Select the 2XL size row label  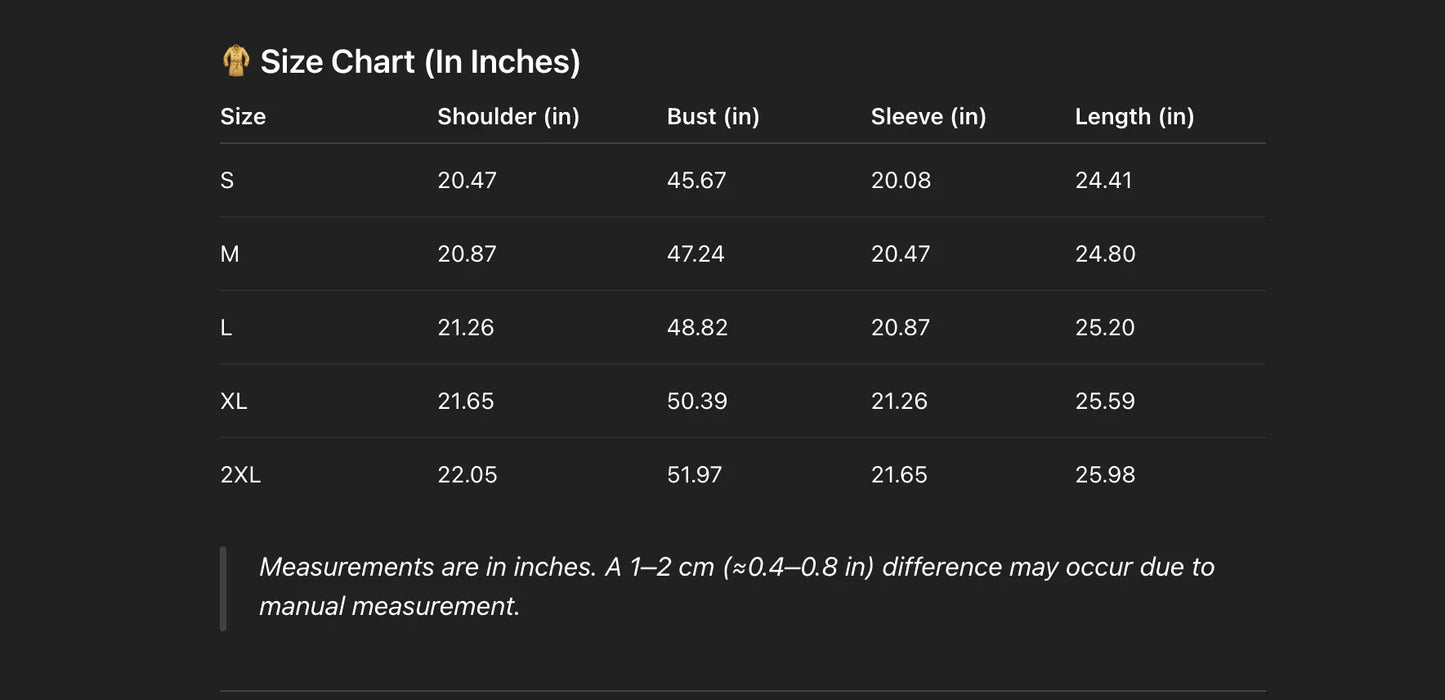[240, 475]
